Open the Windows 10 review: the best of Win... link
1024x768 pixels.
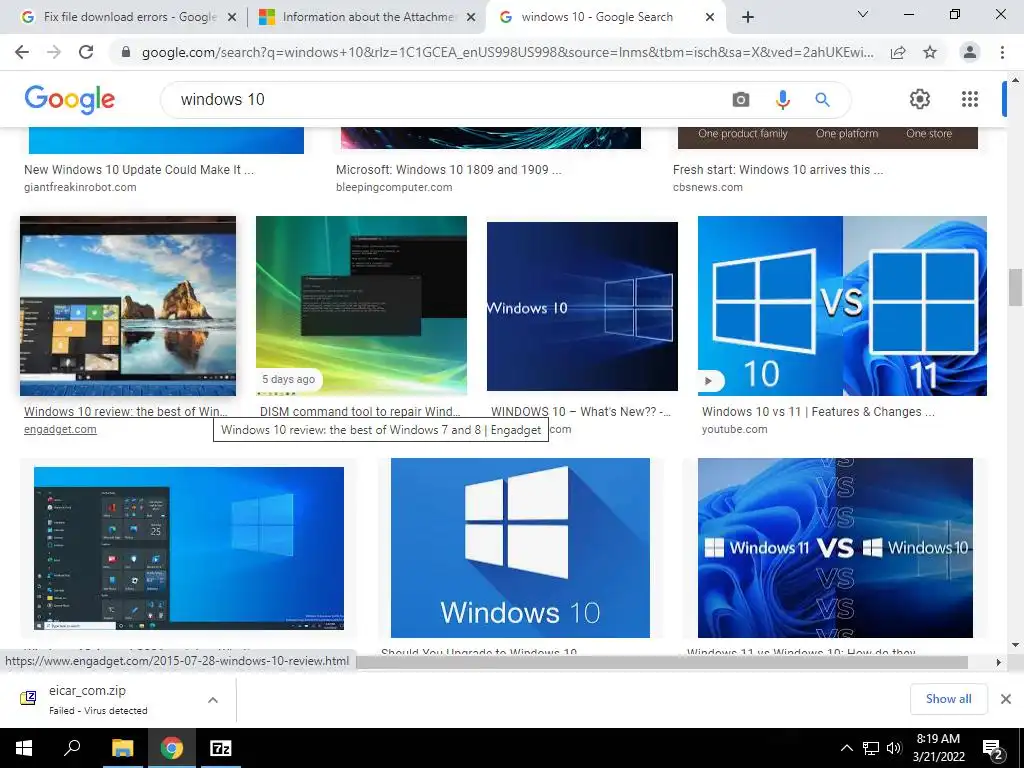pyautogui.click(x=126, y=411)
